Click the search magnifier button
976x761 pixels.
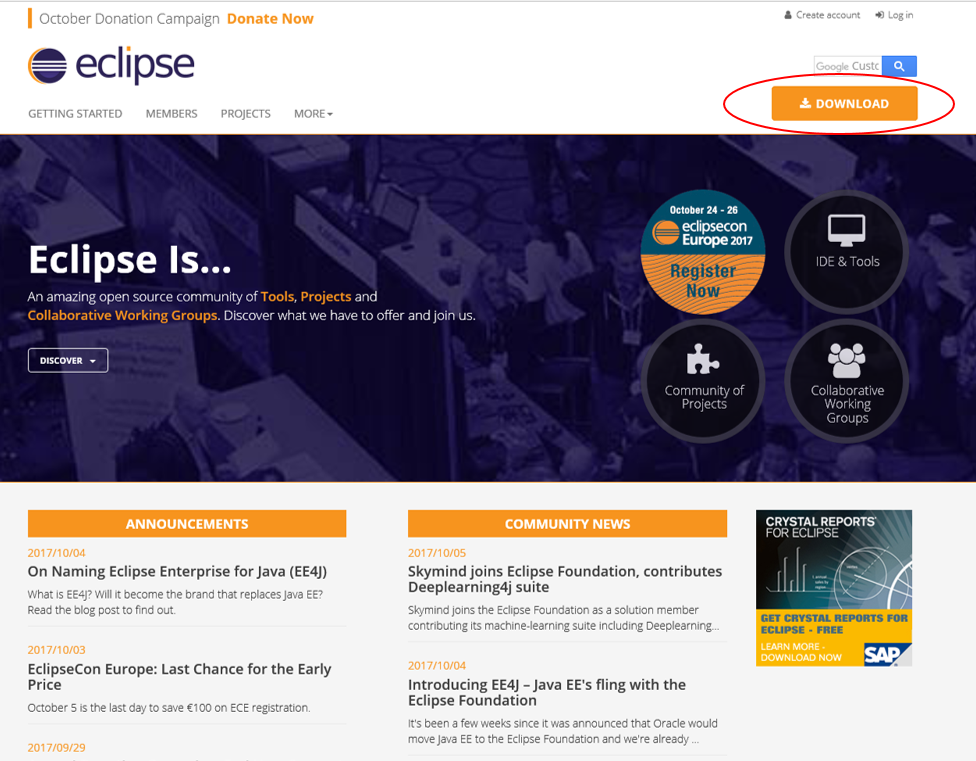(899, 66)
